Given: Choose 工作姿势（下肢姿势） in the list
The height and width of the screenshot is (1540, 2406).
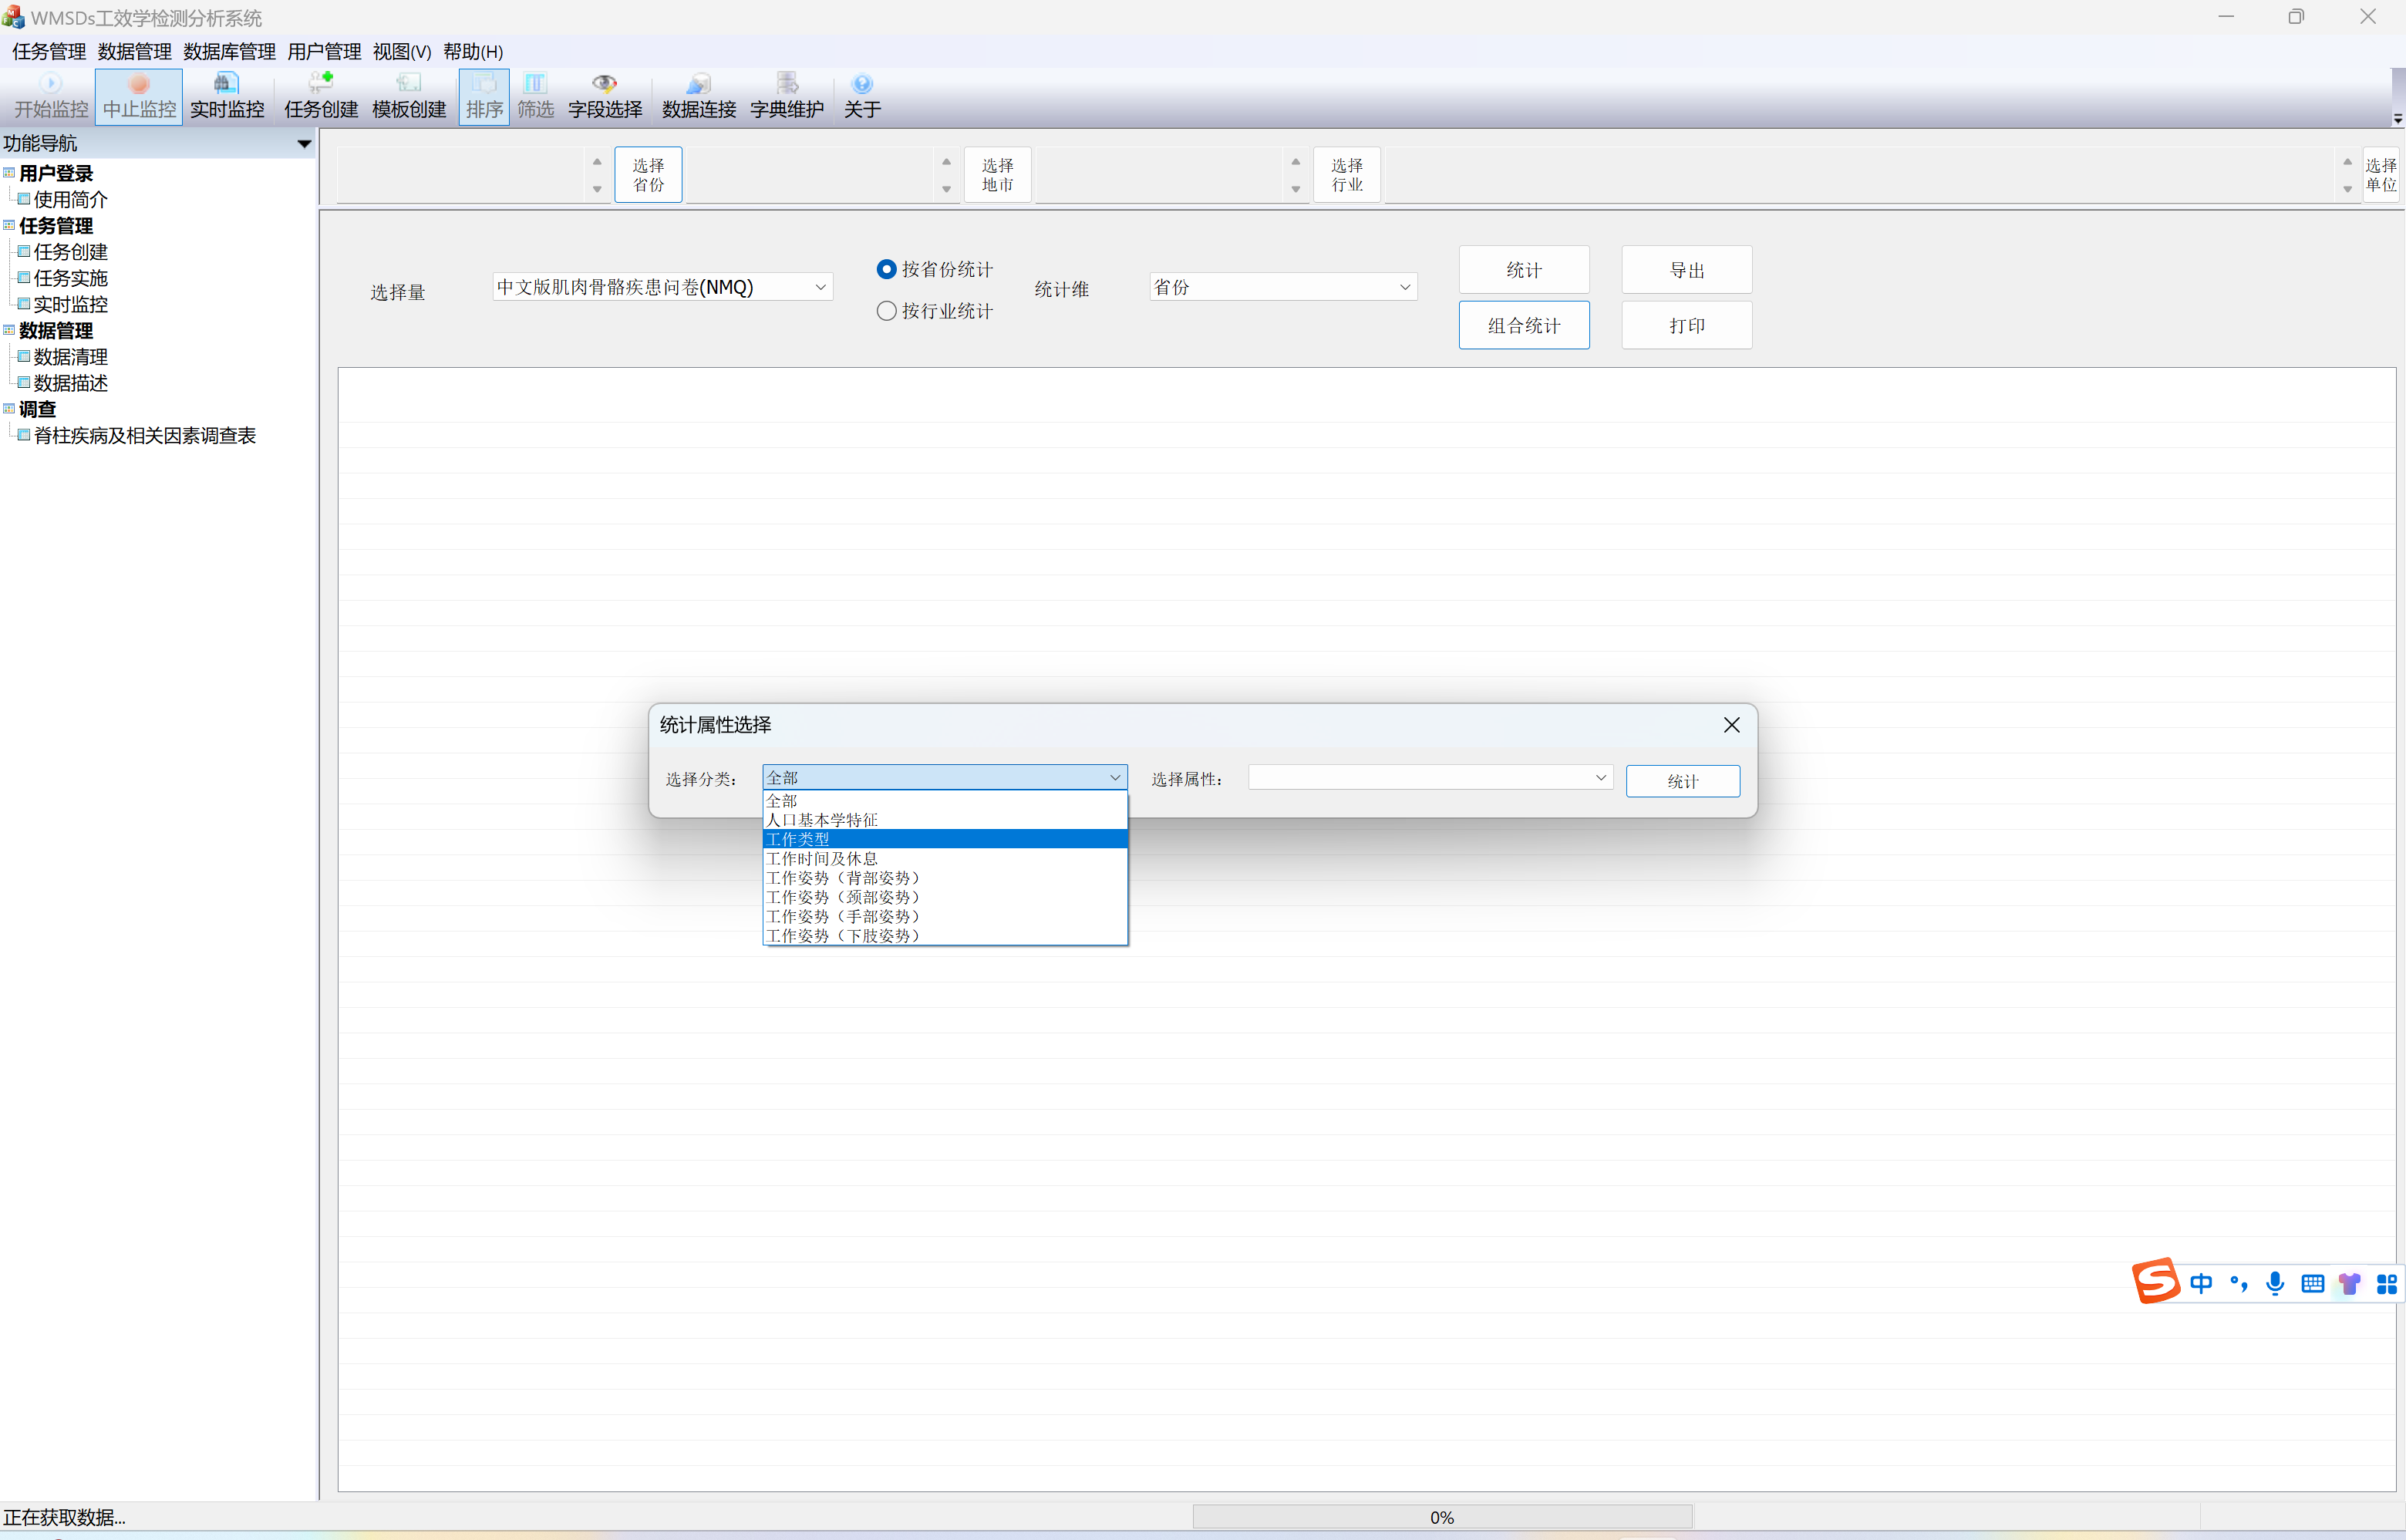Looking at the screenshot, I should click(x=945, y=936).
